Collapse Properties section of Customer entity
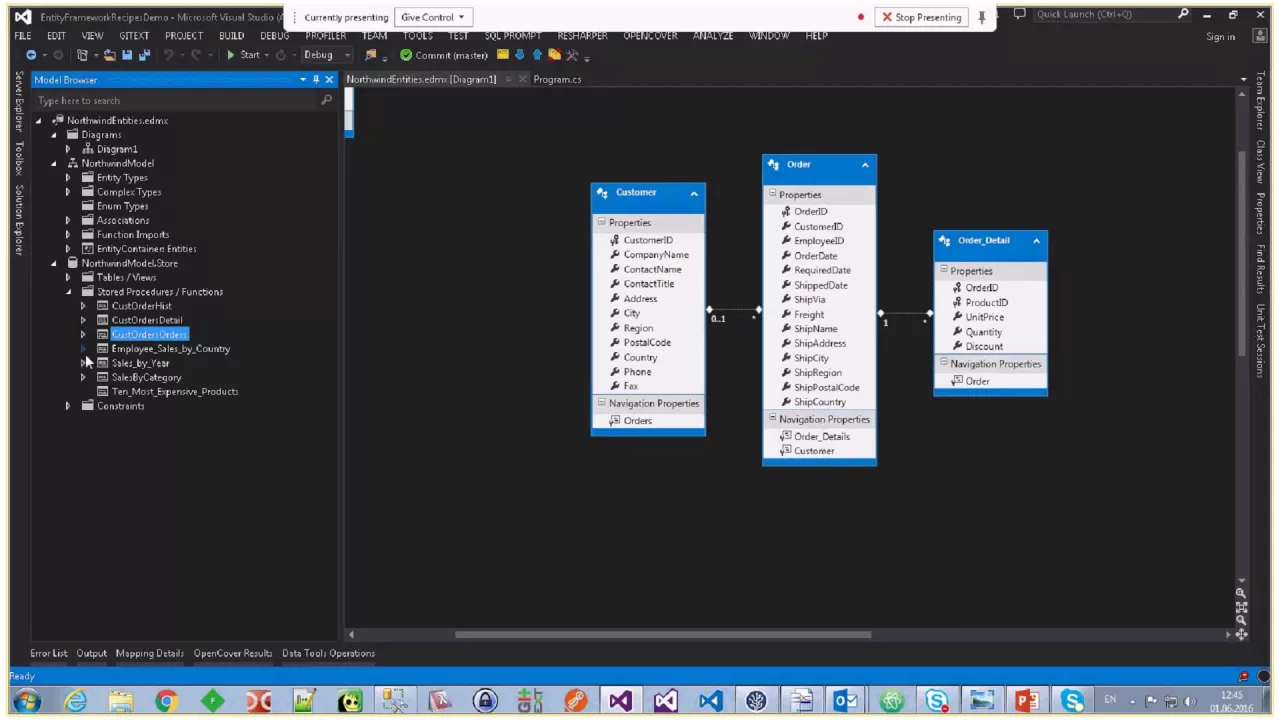This screenshot has height=720, width=1280. coord(601,222)
